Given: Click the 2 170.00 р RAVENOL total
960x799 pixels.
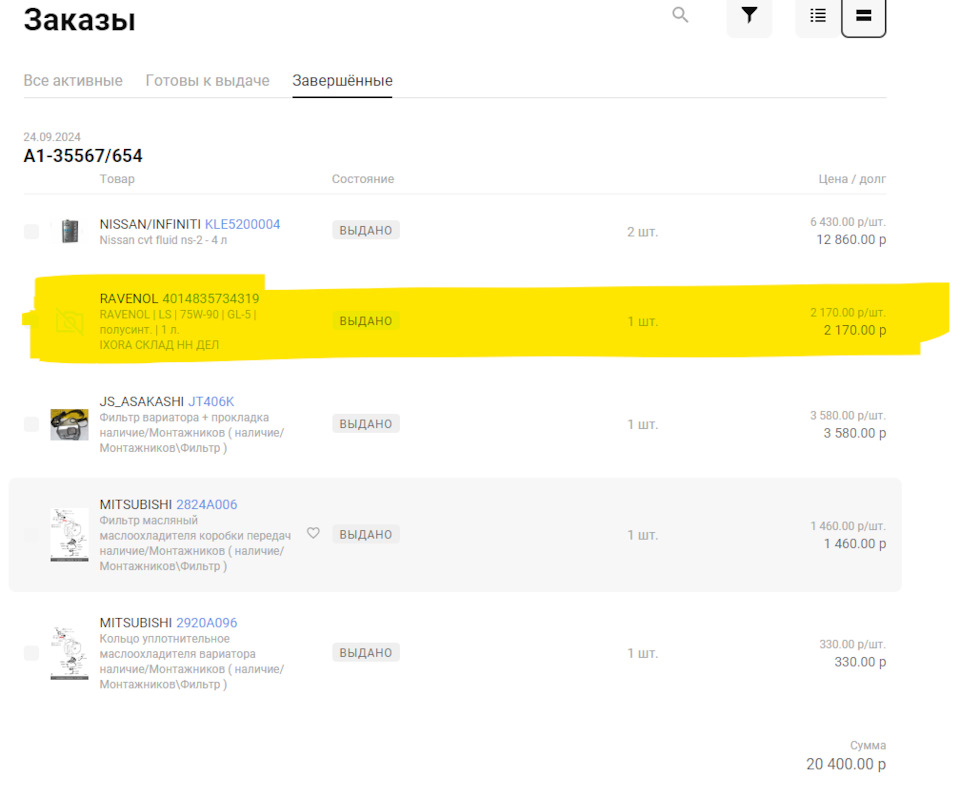Looking at the screenshot, I should [x=855, y=330].
